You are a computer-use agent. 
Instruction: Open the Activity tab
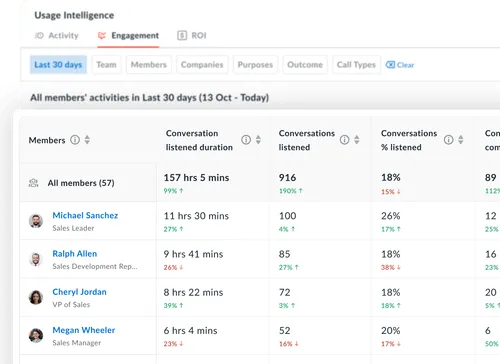(x=57, y=35)
